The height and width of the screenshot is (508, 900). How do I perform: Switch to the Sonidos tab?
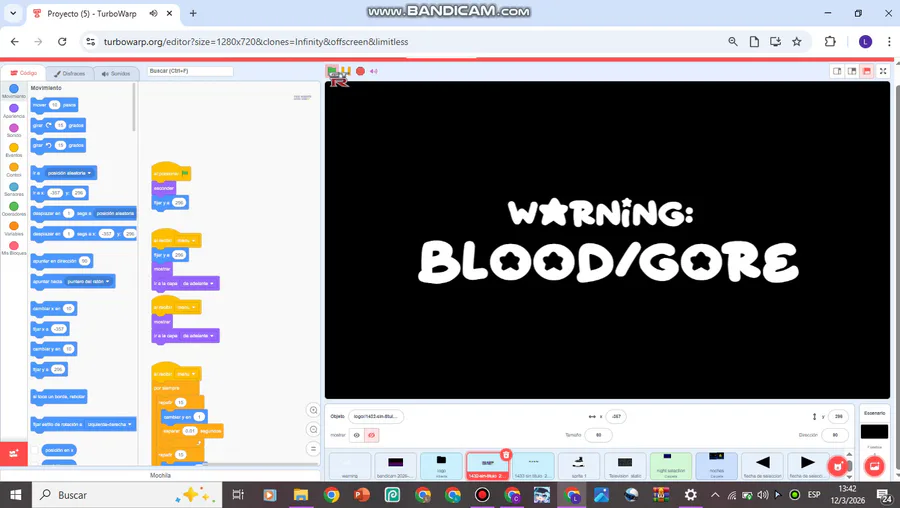[x=116, y=73]
